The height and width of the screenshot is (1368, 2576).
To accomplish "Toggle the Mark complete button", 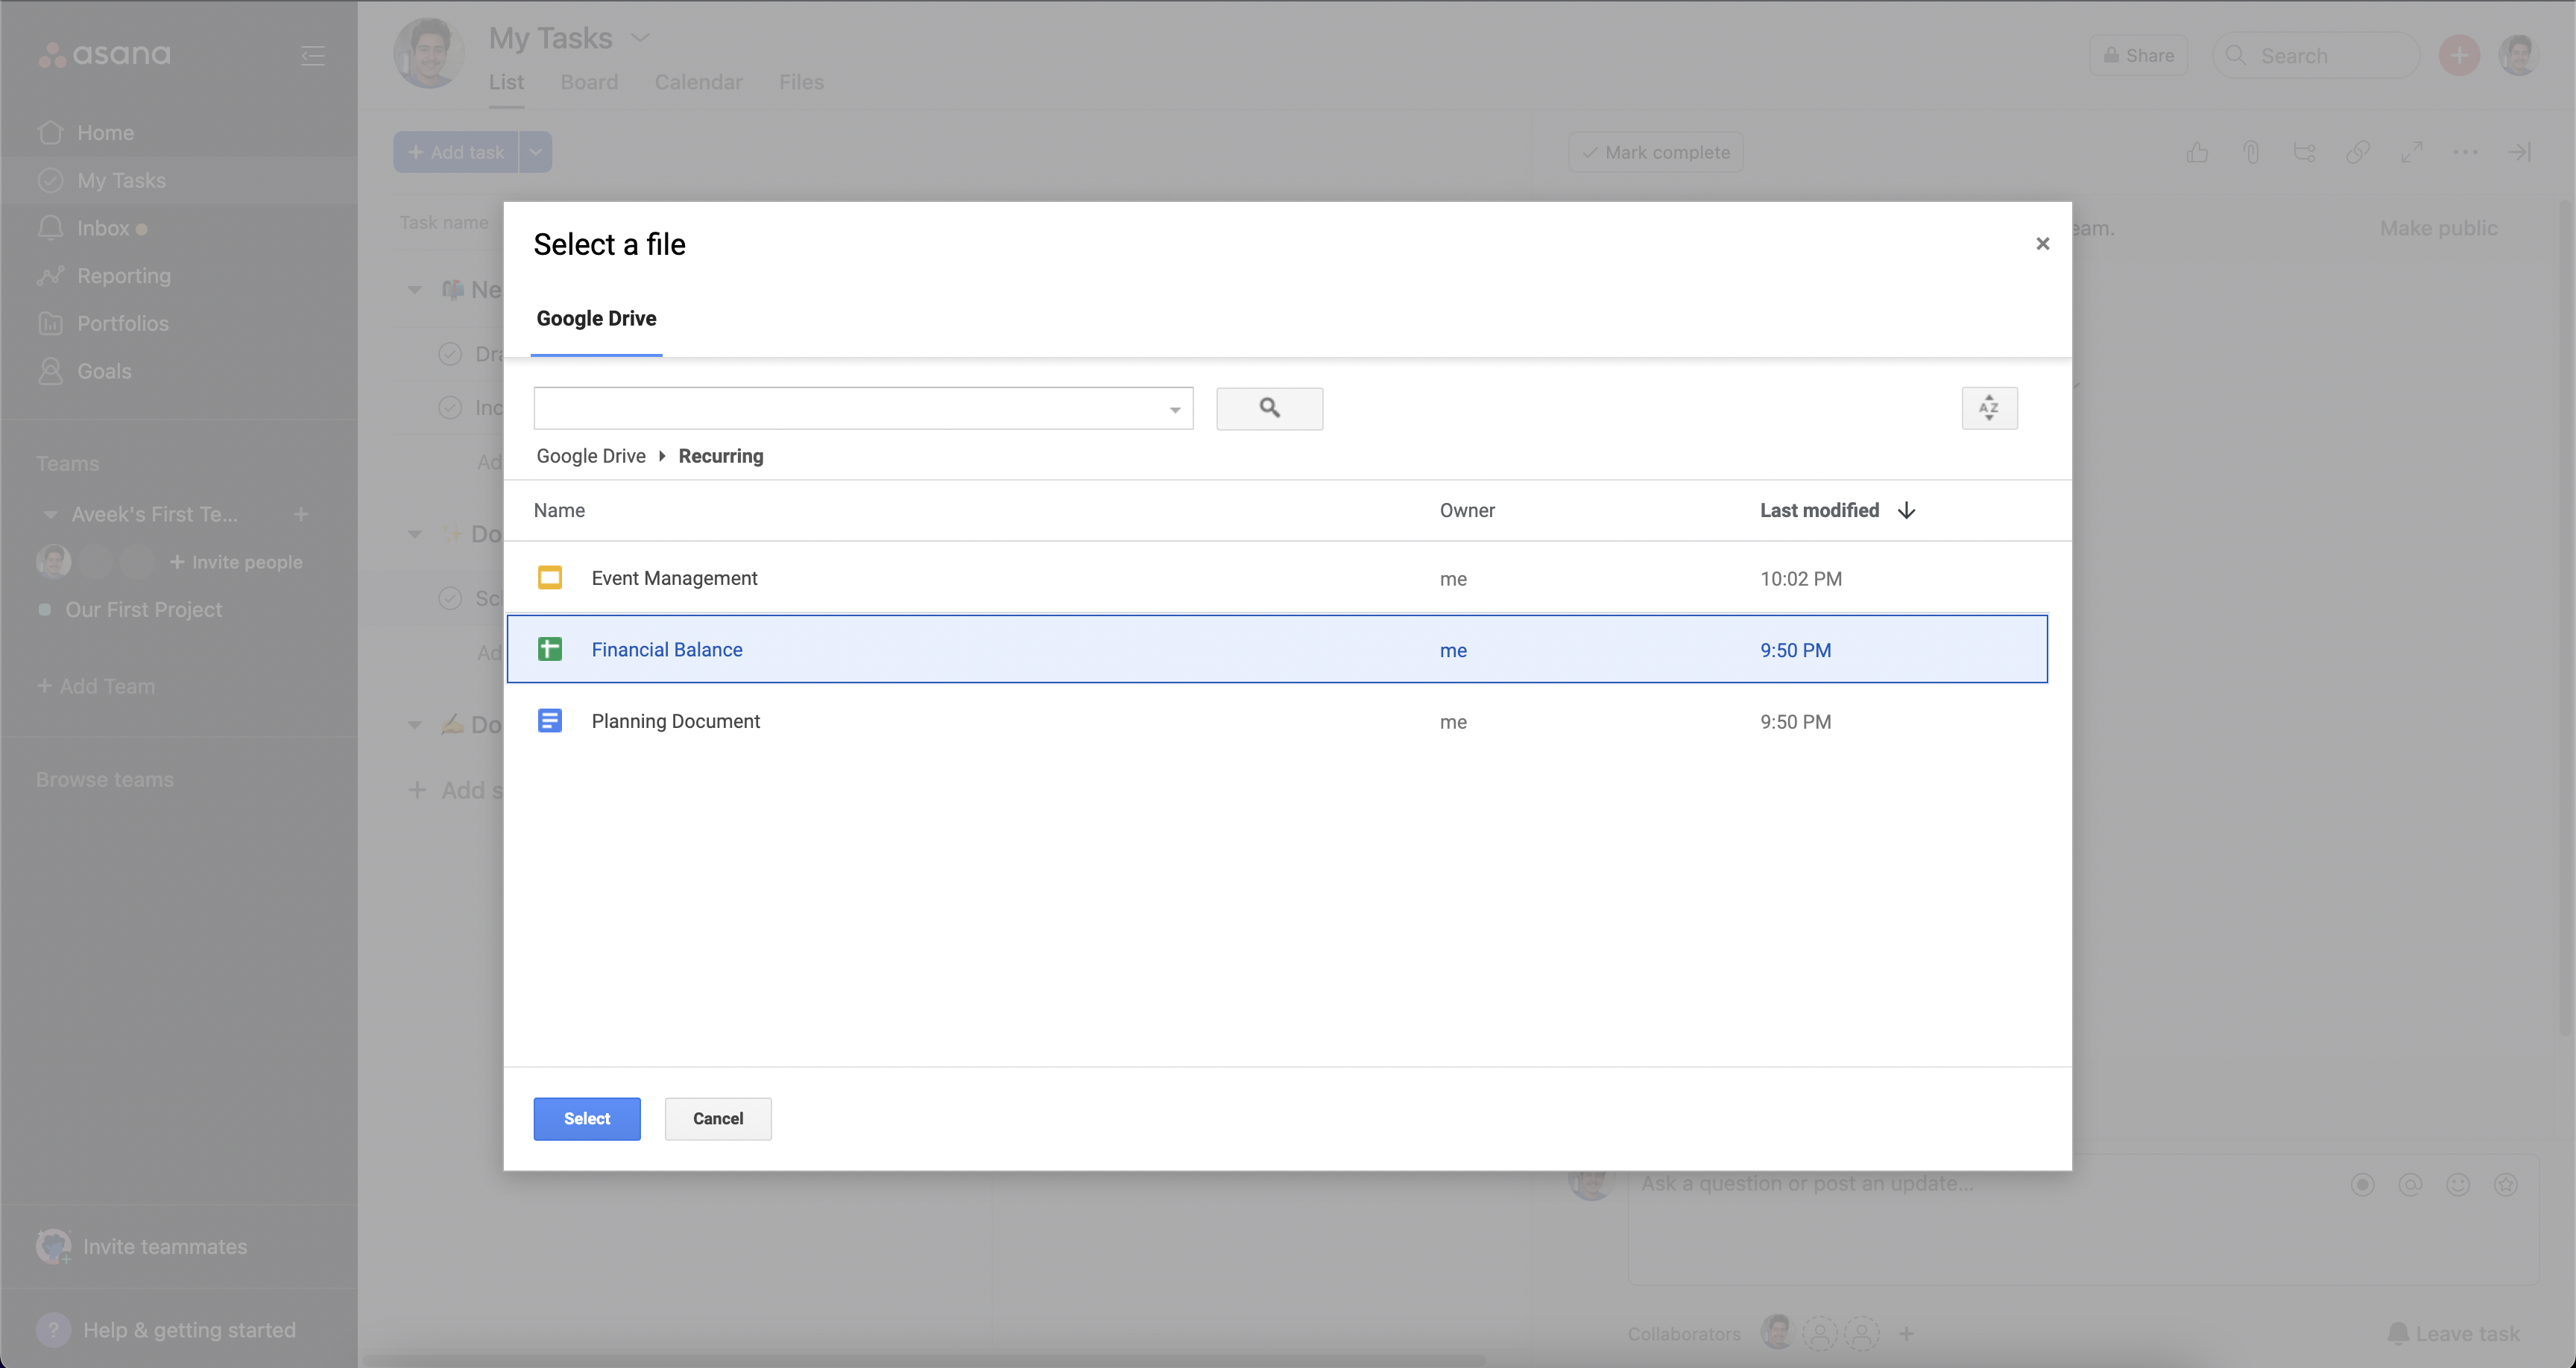I will tap(1656, 152).
